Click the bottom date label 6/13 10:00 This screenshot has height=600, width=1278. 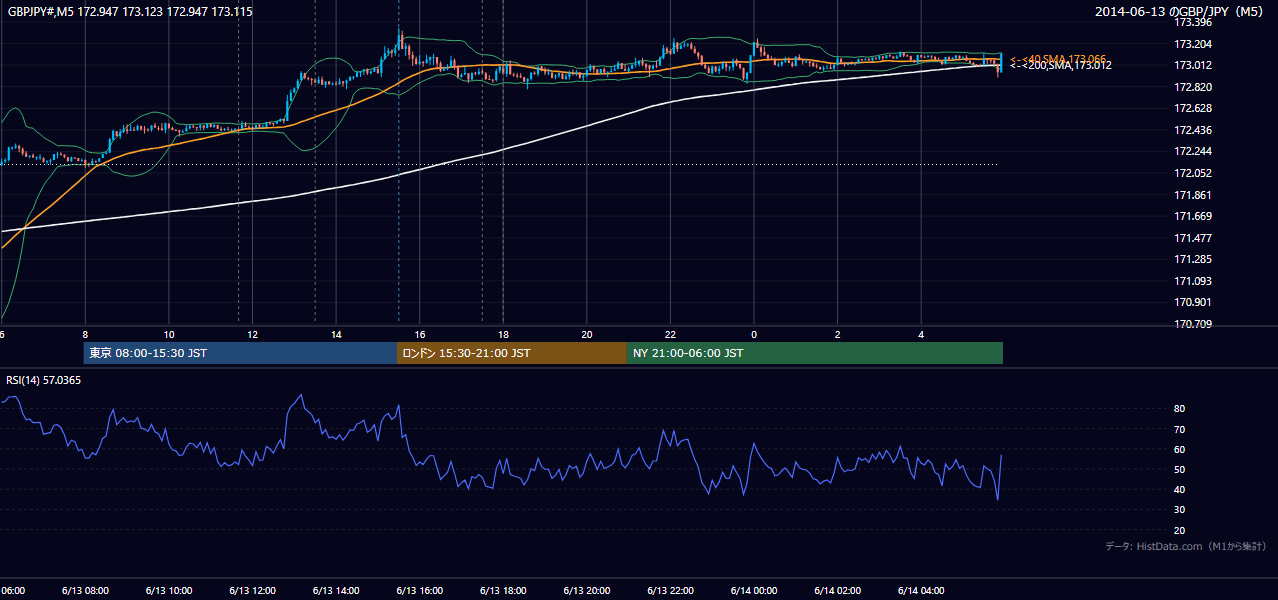(168, 590)
